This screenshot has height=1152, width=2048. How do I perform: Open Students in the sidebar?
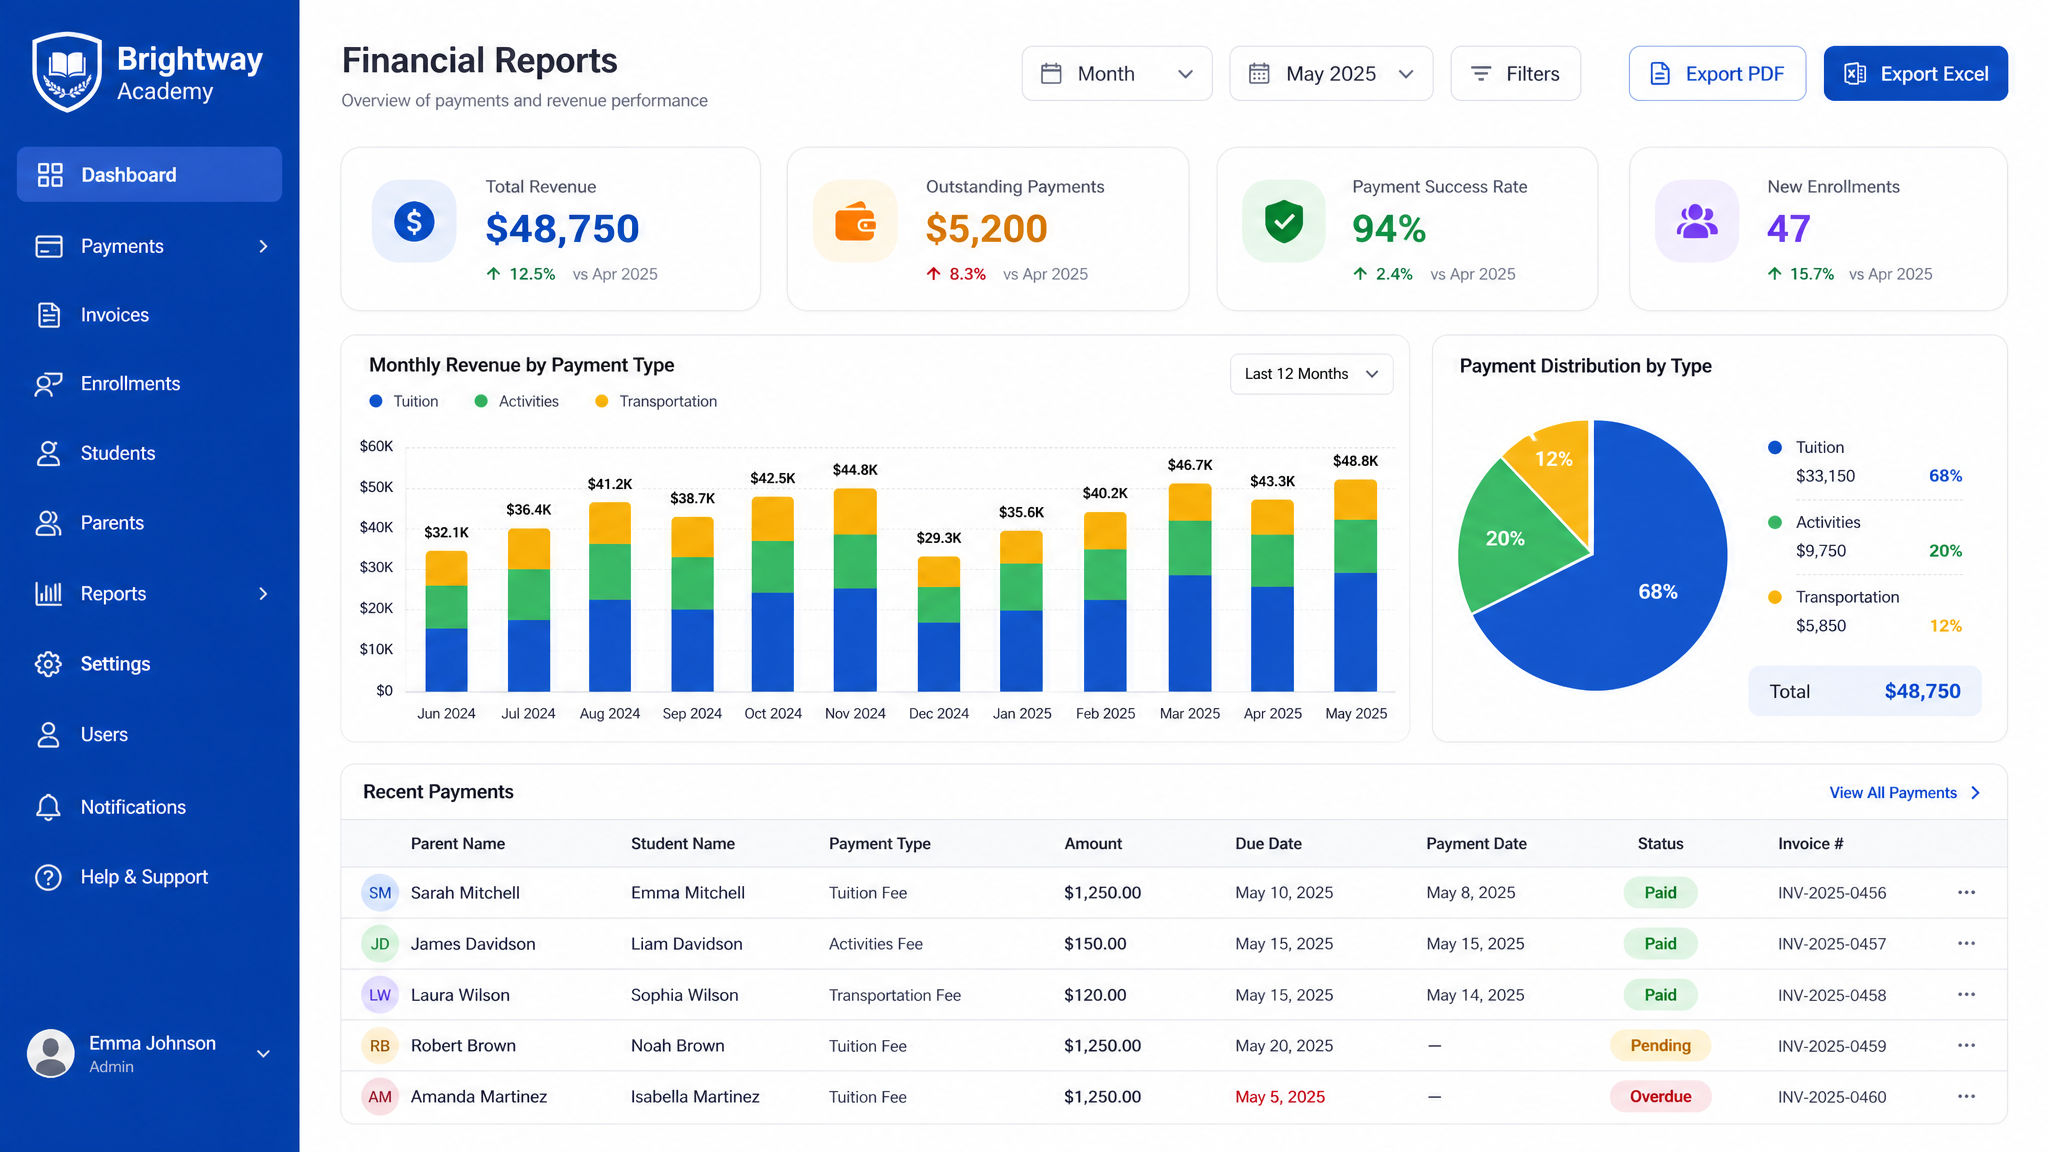[150, 453]
